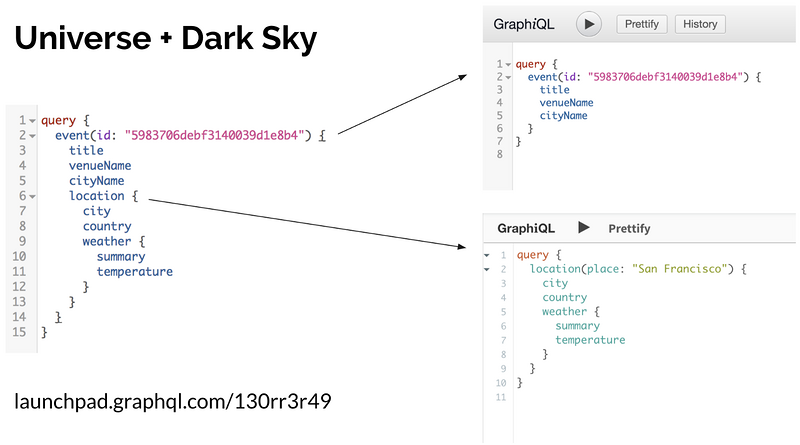The height and width of the screenshot is (445, 800).
Task: Click 'query' keyword in the left editor
Action: tap(58, 121)
